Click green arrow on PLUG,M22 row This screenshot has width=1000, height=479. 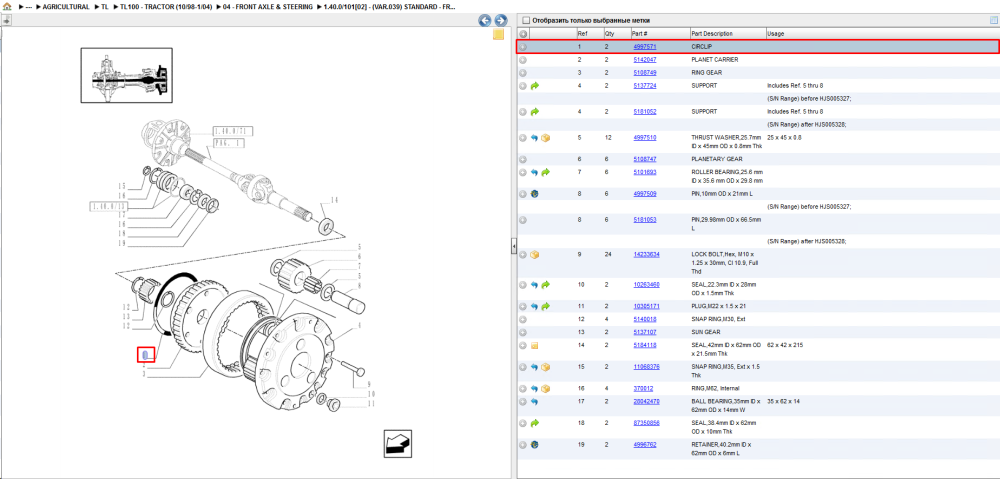click(x=545, y=307)
